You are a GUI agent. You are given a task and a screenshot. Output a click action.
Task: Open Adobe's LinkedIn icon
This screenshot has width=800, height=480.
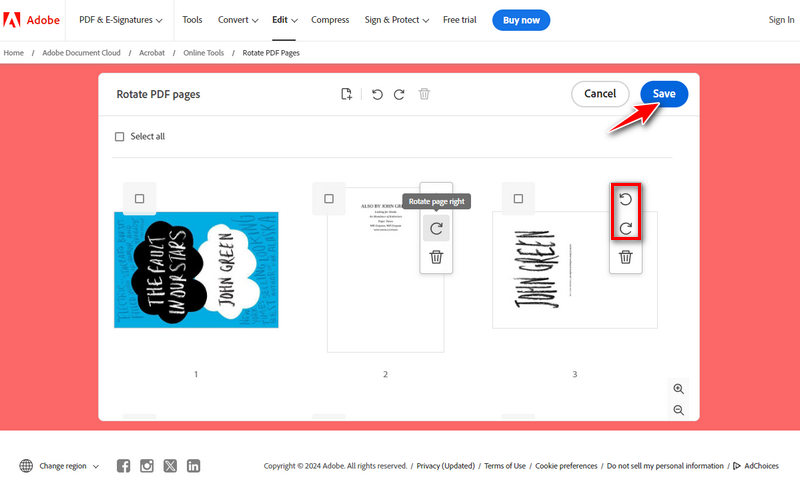click(193, 466)
